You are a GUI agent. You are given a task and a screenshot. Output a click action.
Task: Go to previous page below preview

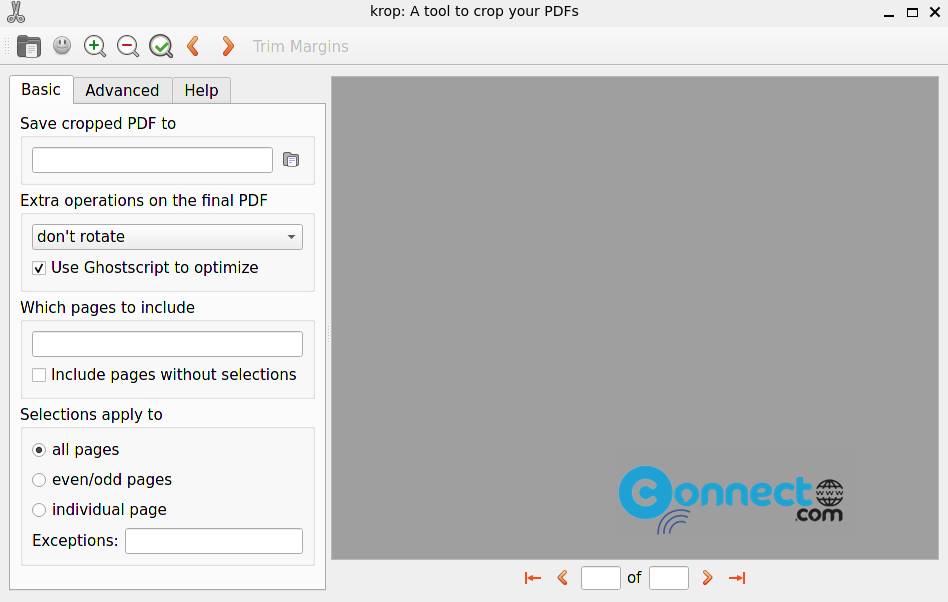(x=562, y=578)
